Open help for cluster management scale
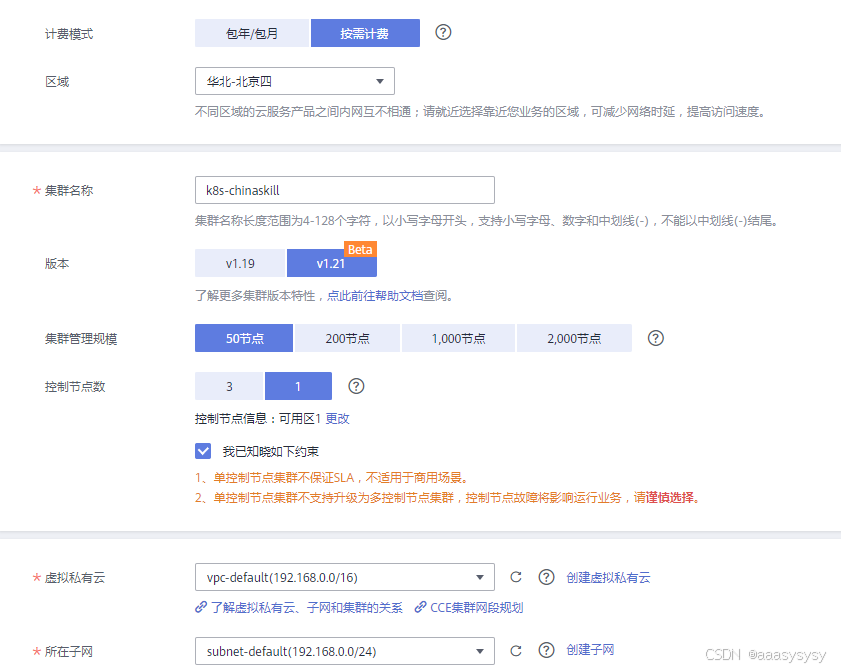Screen dimensions: 841x670 (655, 338)
